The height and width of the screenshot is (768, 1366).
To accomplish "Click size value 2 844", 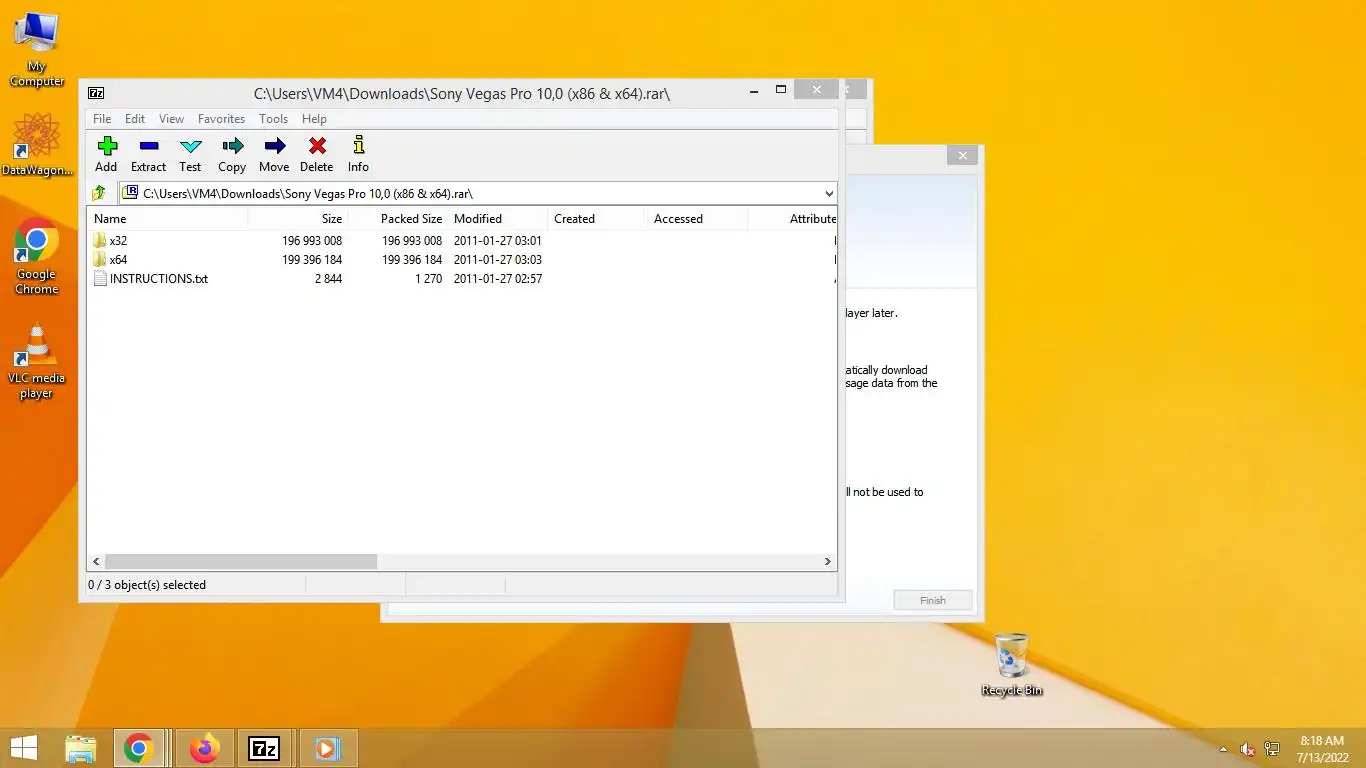I will click(x=328, y=279).
